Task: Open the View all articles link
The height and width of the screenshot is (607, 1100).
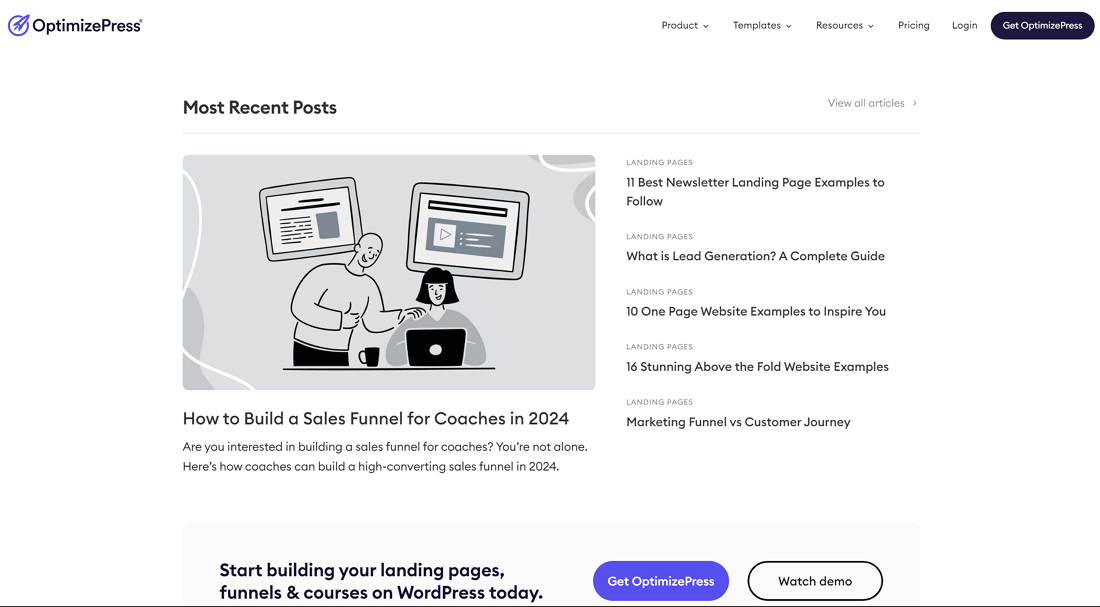Action: 866,103
